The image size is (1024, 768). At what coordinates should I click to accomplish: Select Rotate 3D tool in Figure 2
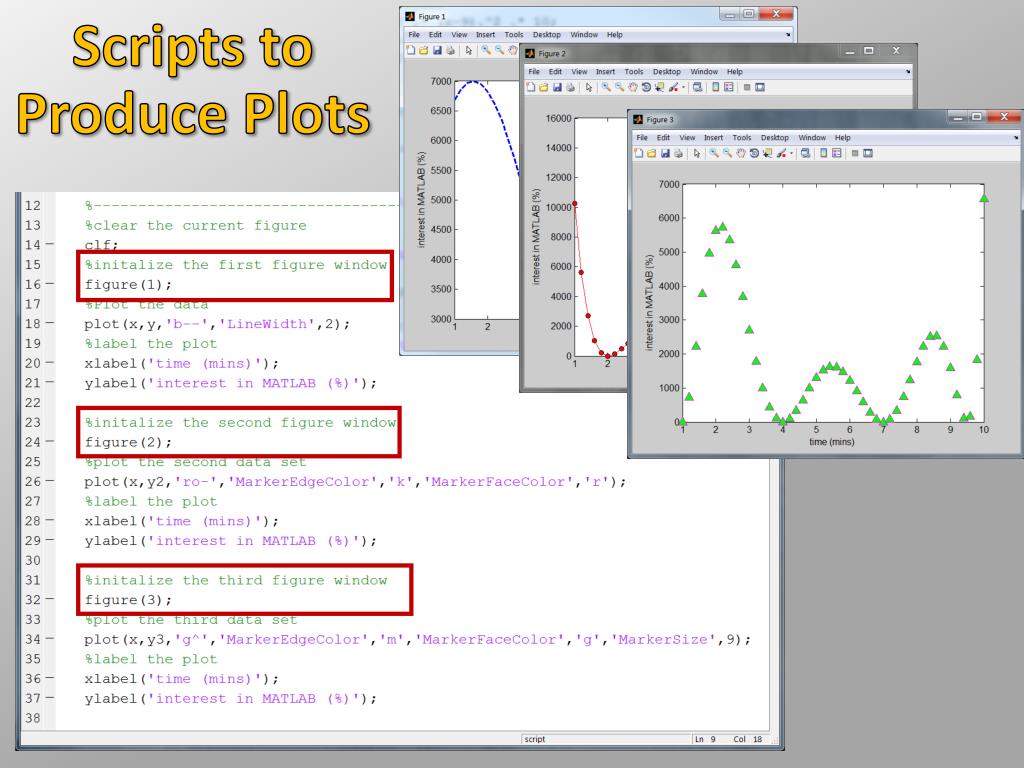click(647, 87)
